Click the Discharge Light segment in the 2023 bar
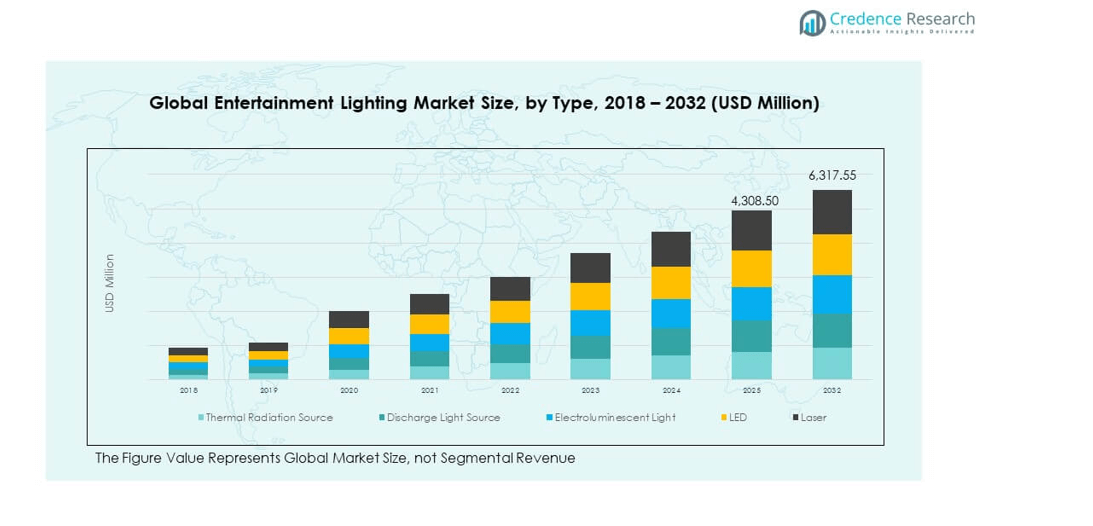This screenshot has height=526, width=1093. coord(590,347)
